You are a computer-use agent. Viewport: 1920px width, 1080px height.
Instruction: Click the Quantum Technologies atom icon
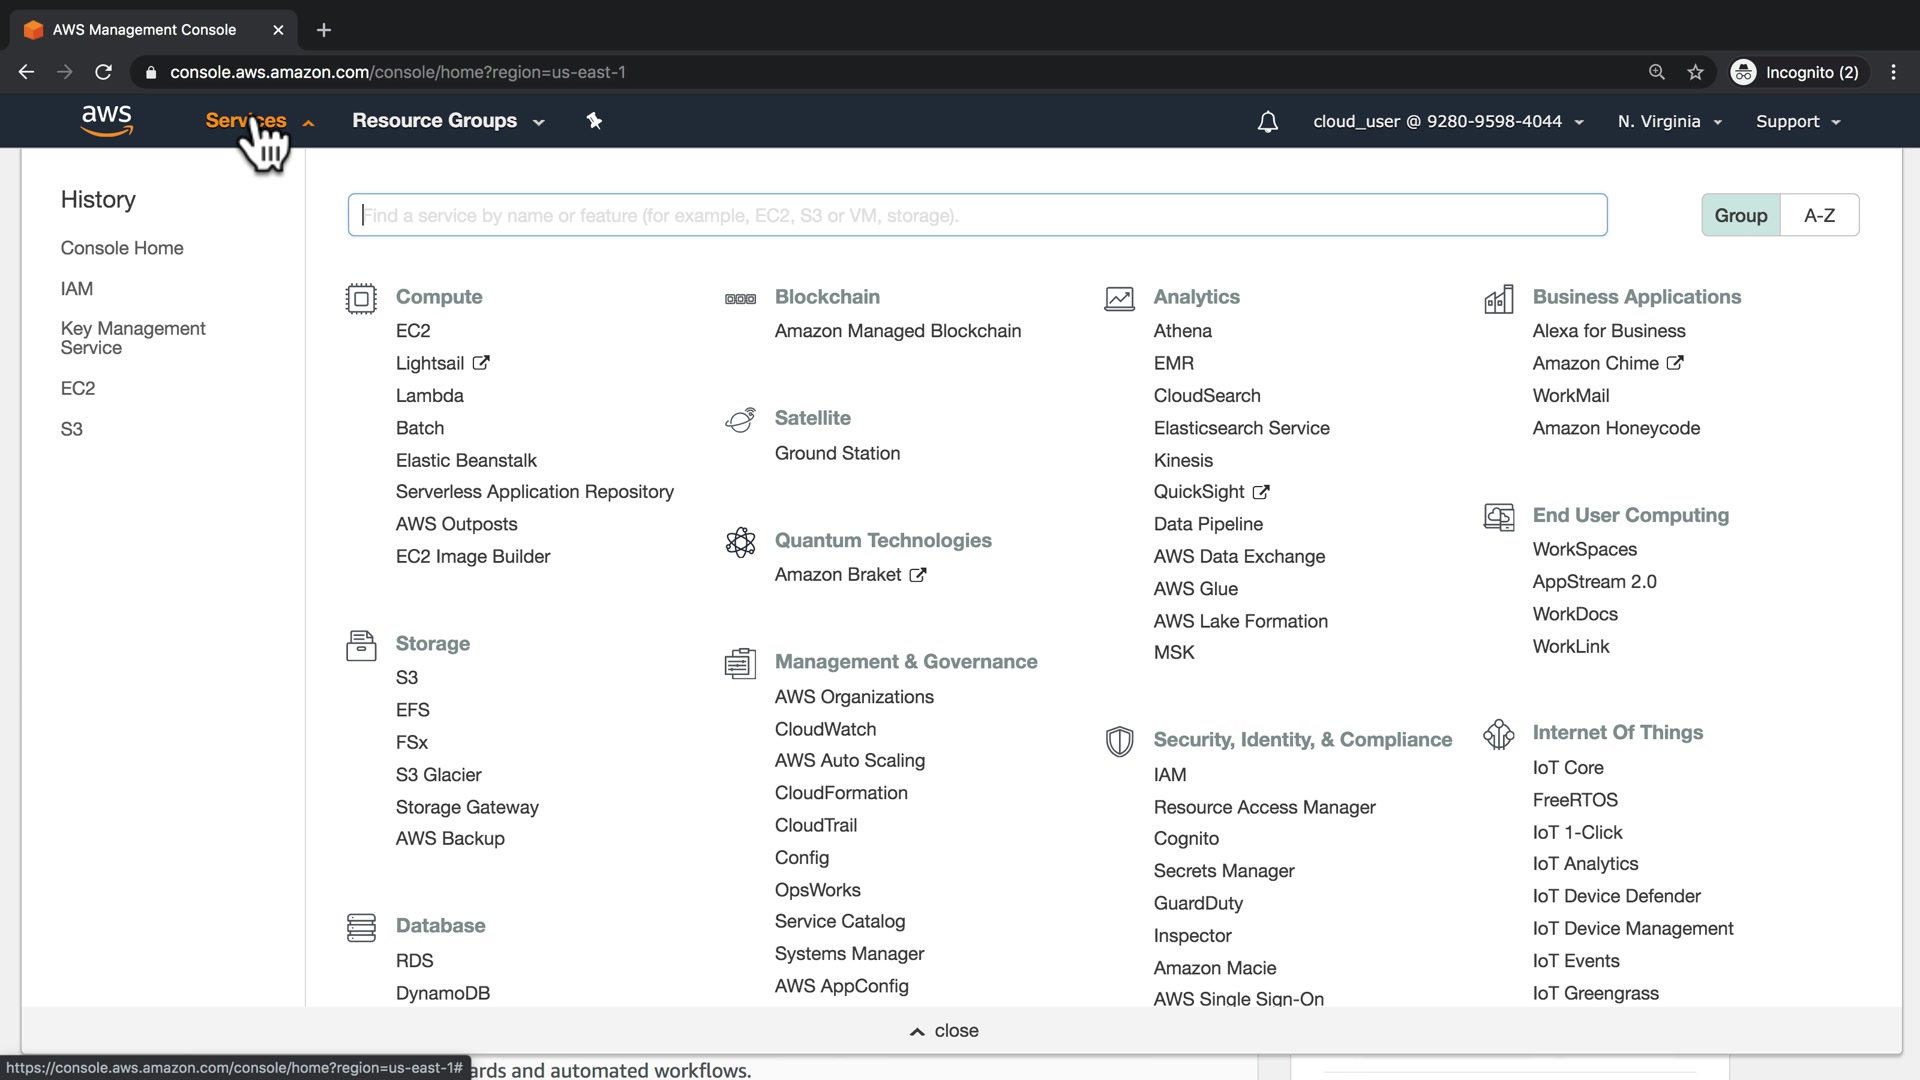coord(740,542)
